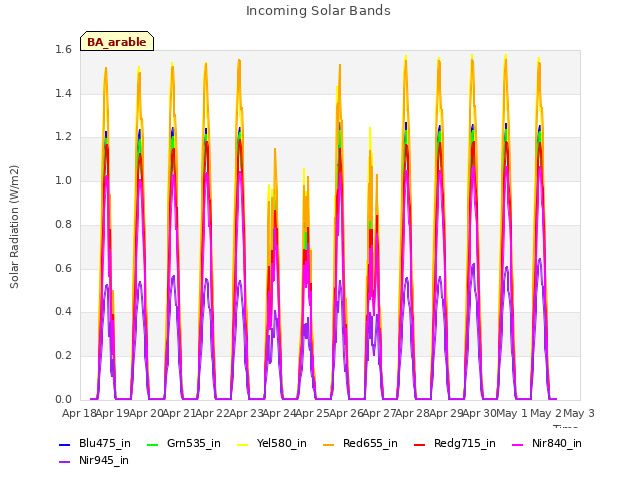Select the Redg715_in legend label
640x480 pixels.
pyautogui.click(x=465, y=444)
